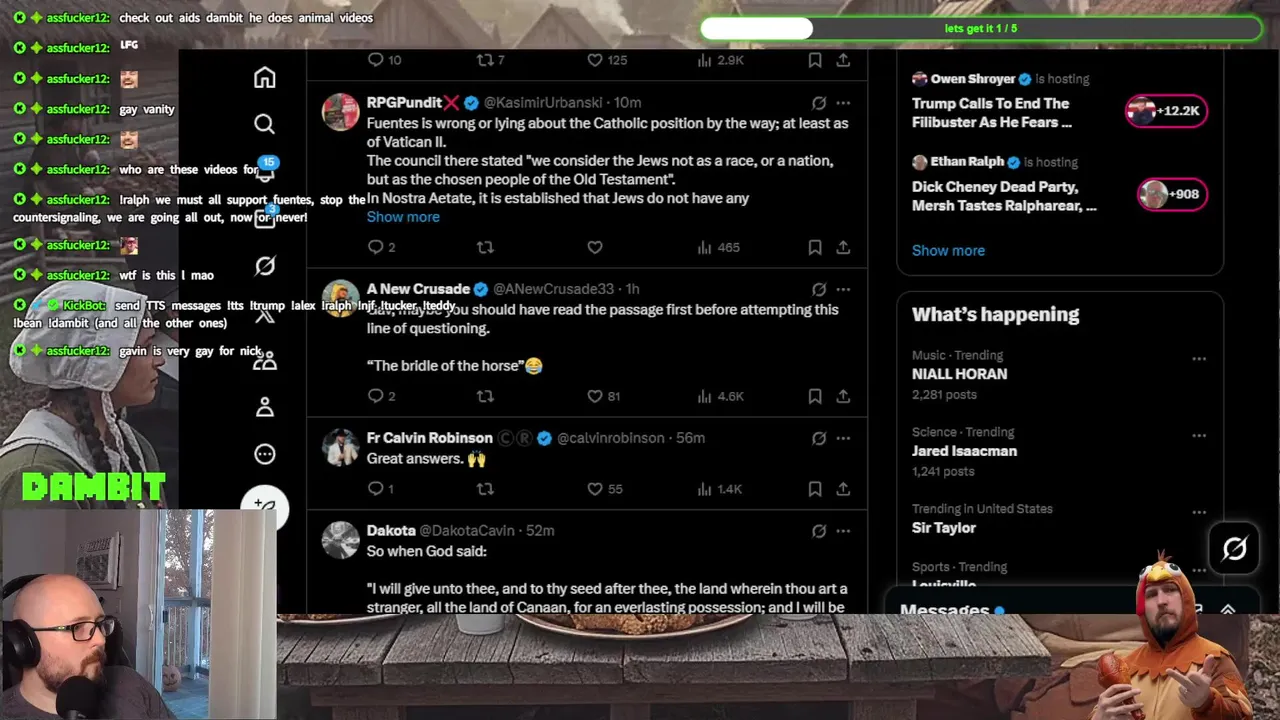Open the Grok icon in left sidebar
Screen dimensions: 1280x720
(x=264, y=265)
